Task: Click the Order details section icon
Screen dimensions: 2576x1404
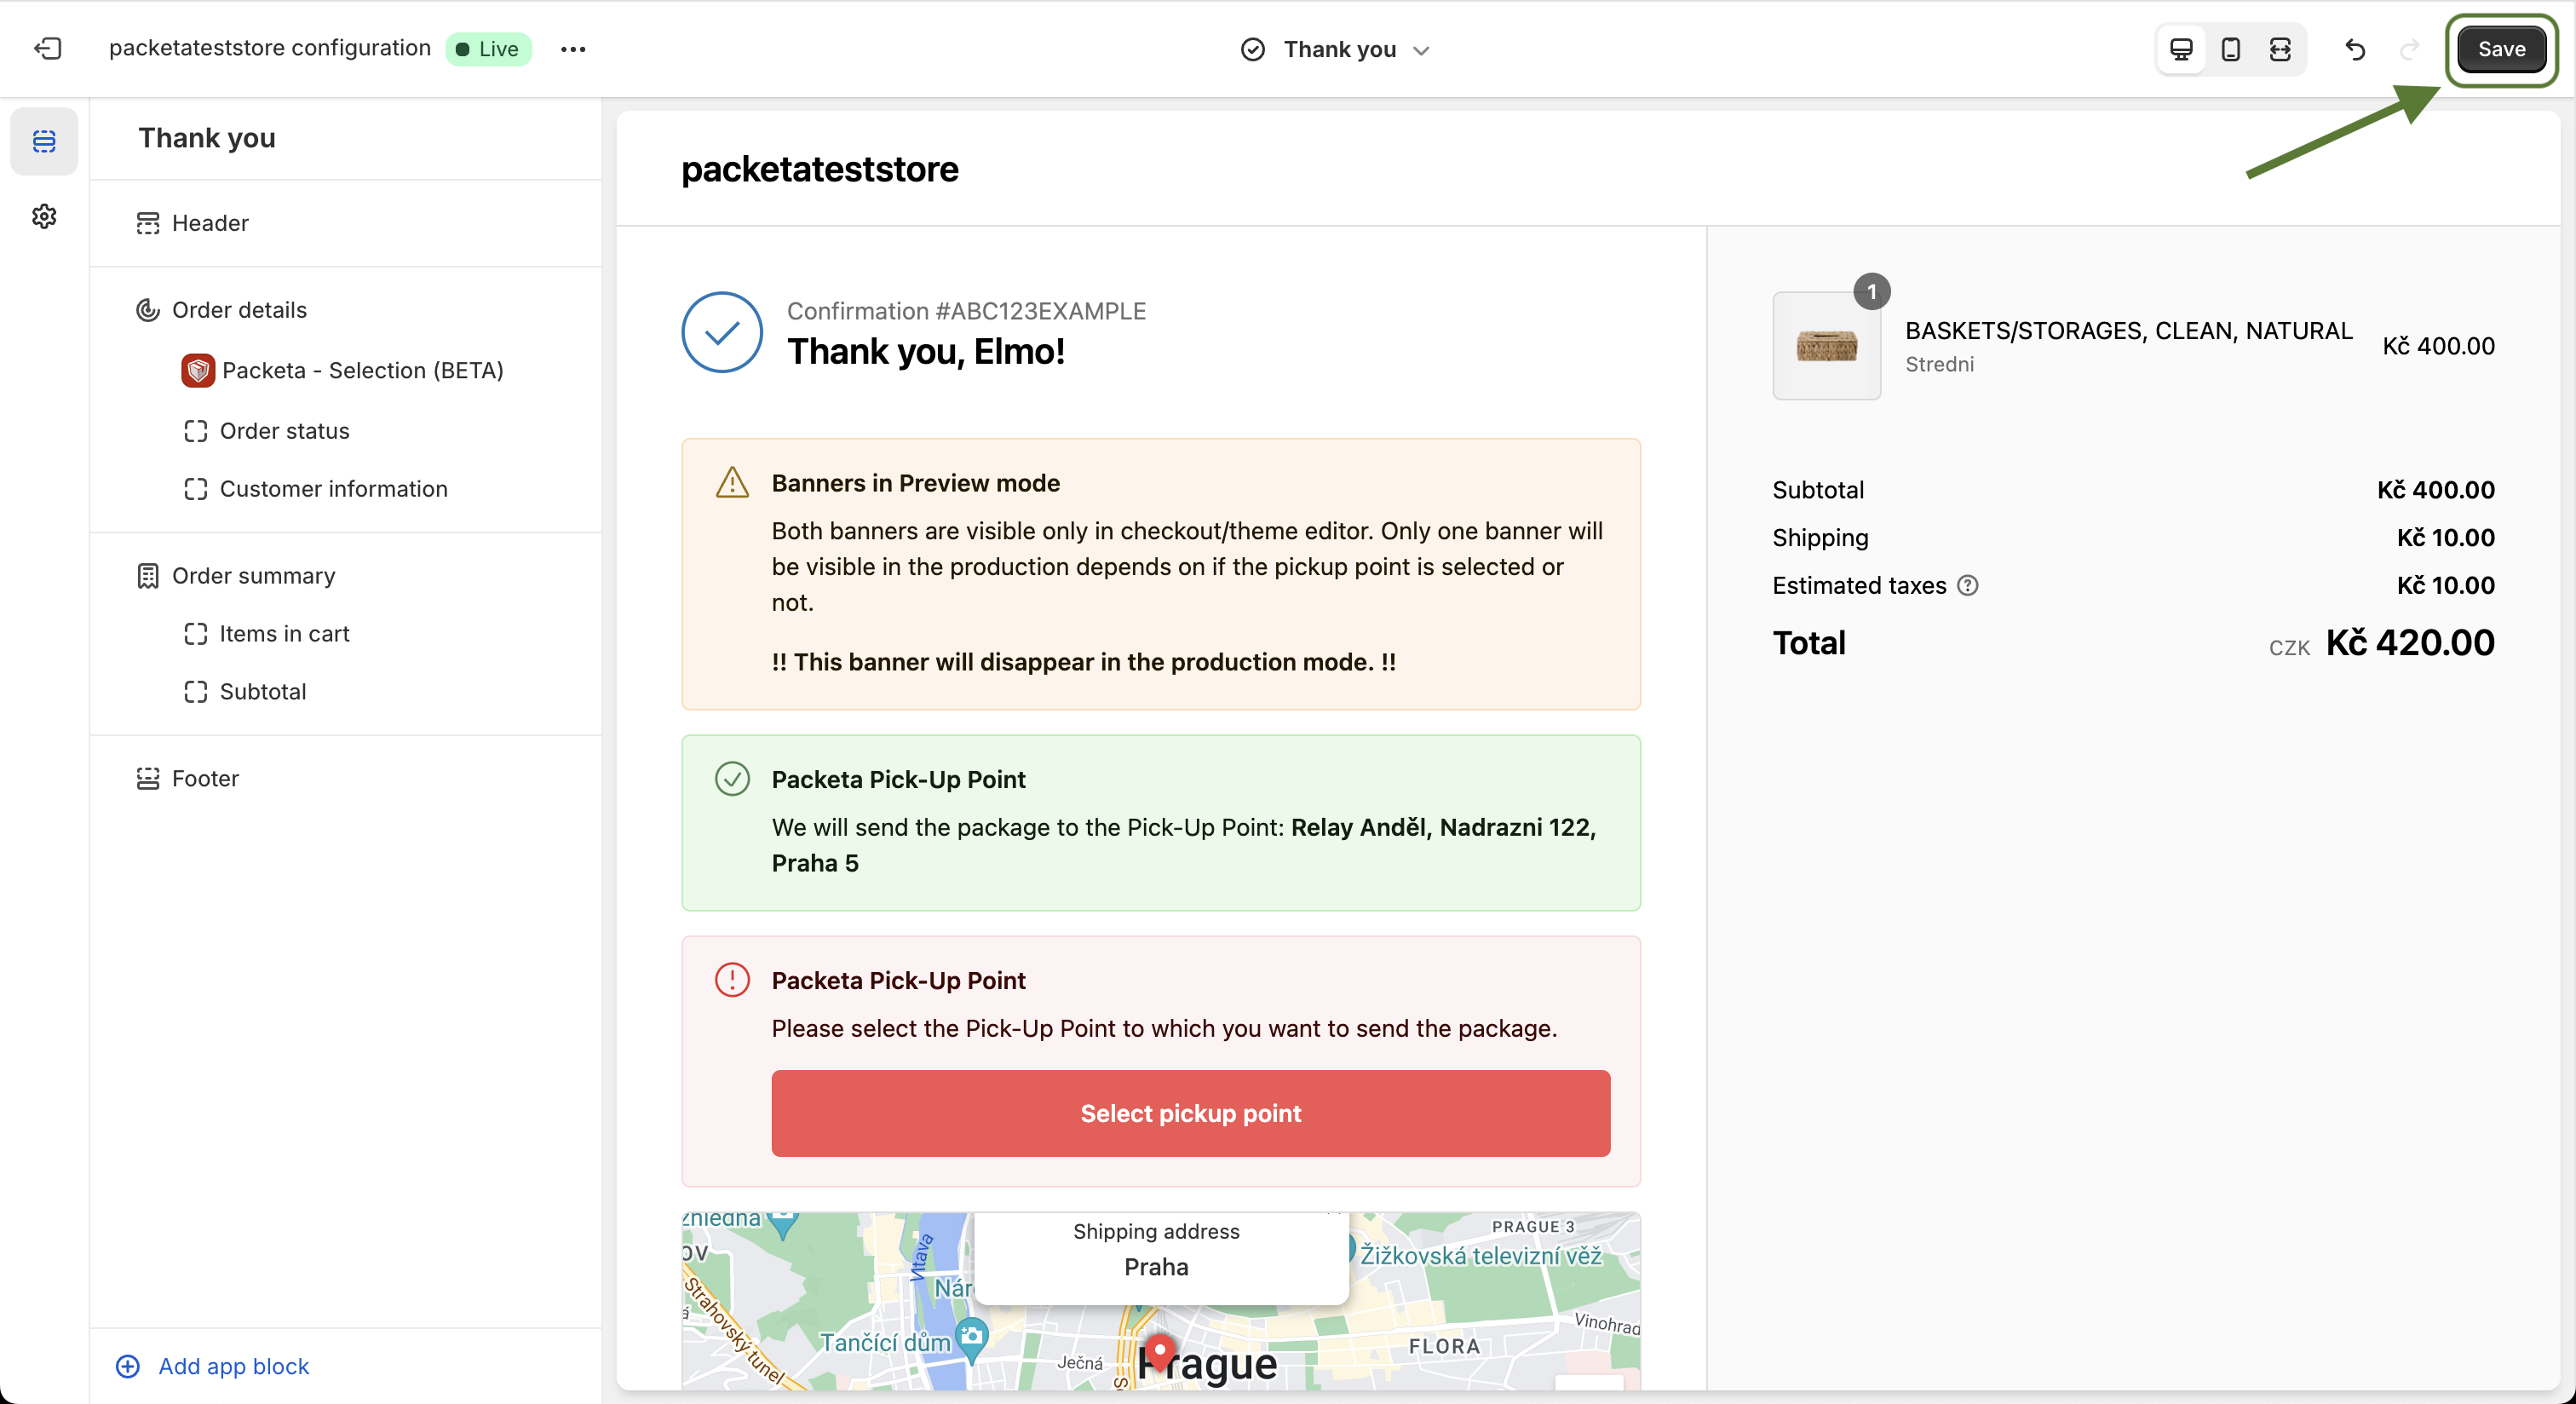Action: tap(148, 310)
